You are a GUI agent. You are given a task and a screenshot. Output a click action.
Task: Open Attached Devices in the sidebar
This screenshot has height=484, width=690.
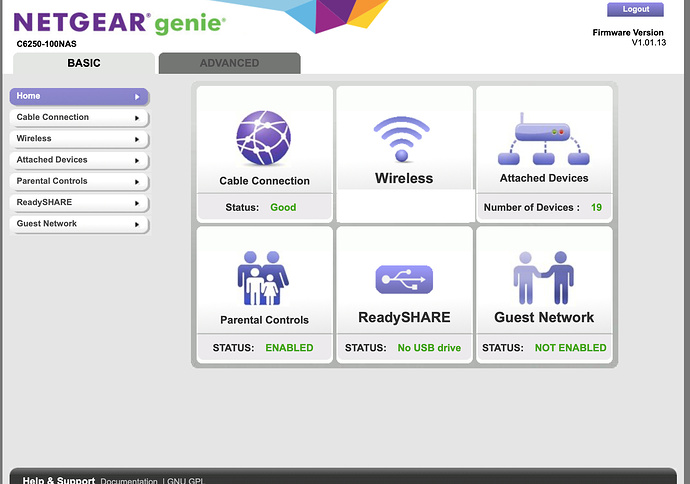click(79, 160)
